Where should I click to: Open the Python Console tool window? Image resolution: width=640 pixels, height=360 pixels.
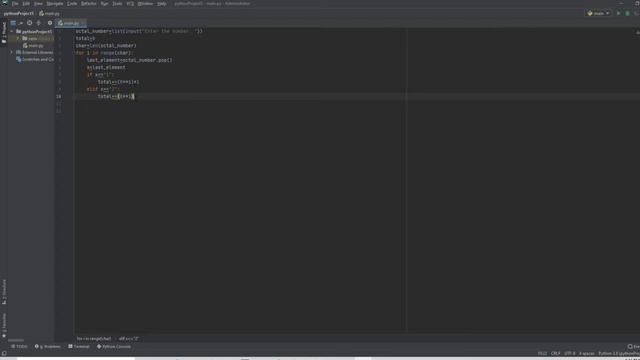pos(114,347)
